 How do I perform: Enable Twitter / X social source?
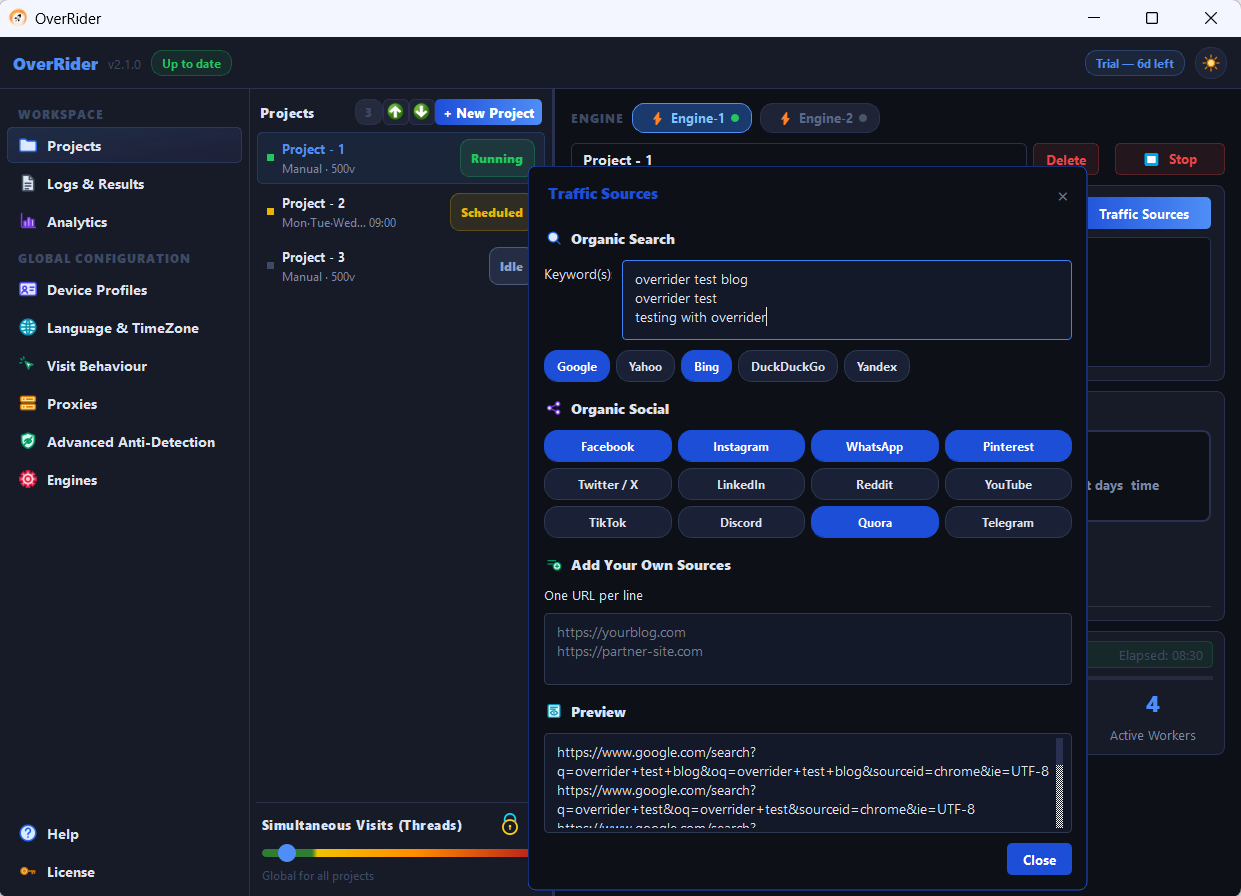point(608,485)
